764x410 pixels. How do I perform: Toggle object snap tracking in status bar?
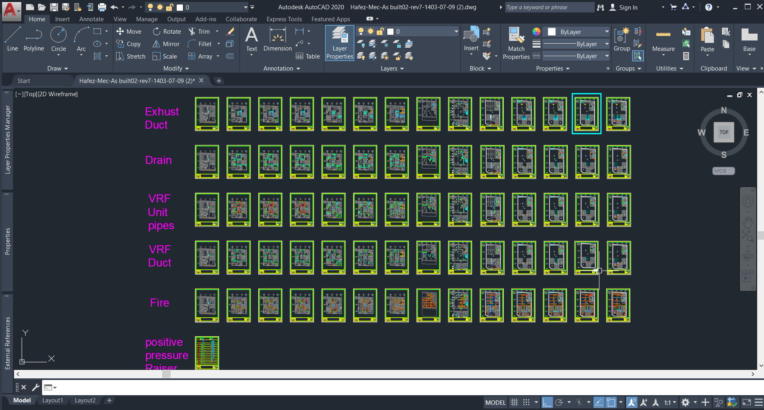pyautogui.click(x=599, y=402)
